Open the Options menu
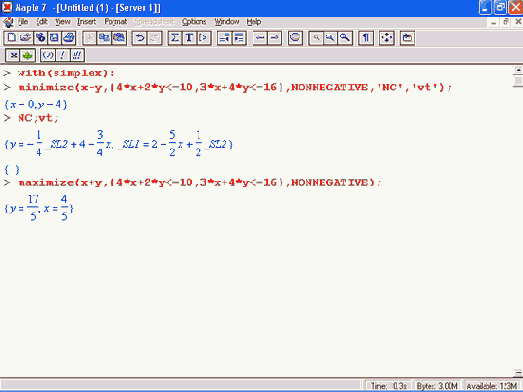Image resolution: width=523 pixels, height=392 pixels. 194,22
